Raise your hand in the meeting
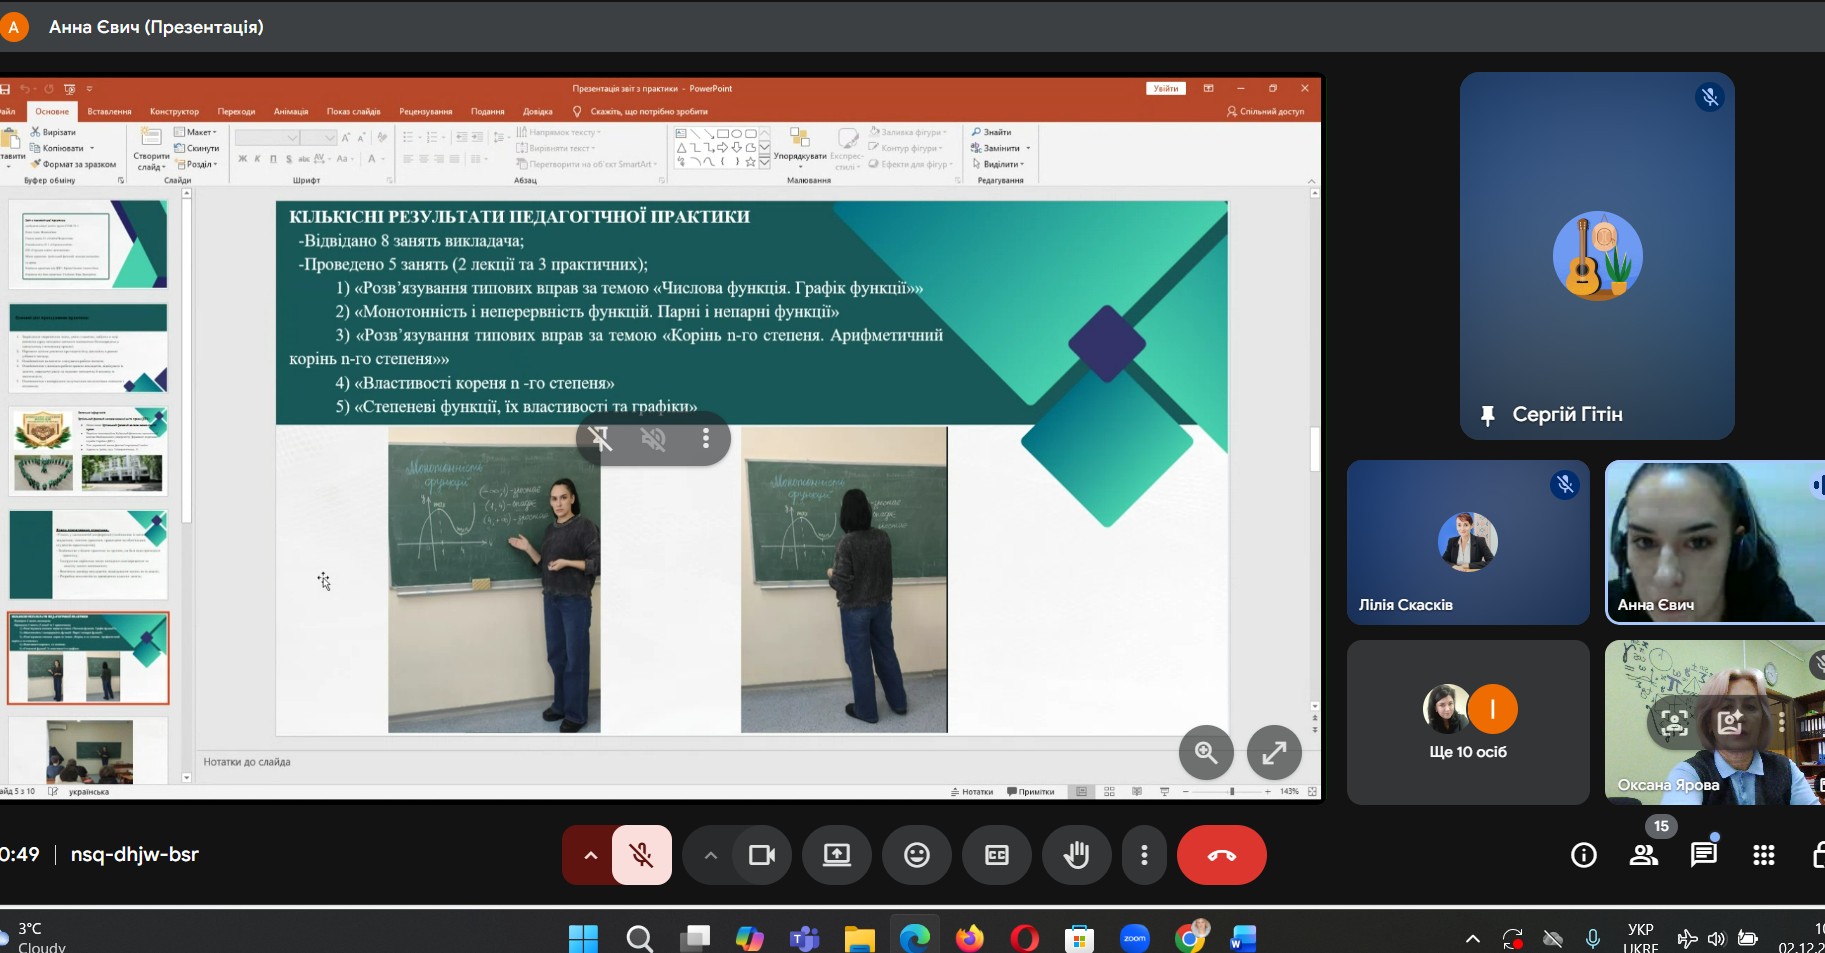 [1076, 855]
